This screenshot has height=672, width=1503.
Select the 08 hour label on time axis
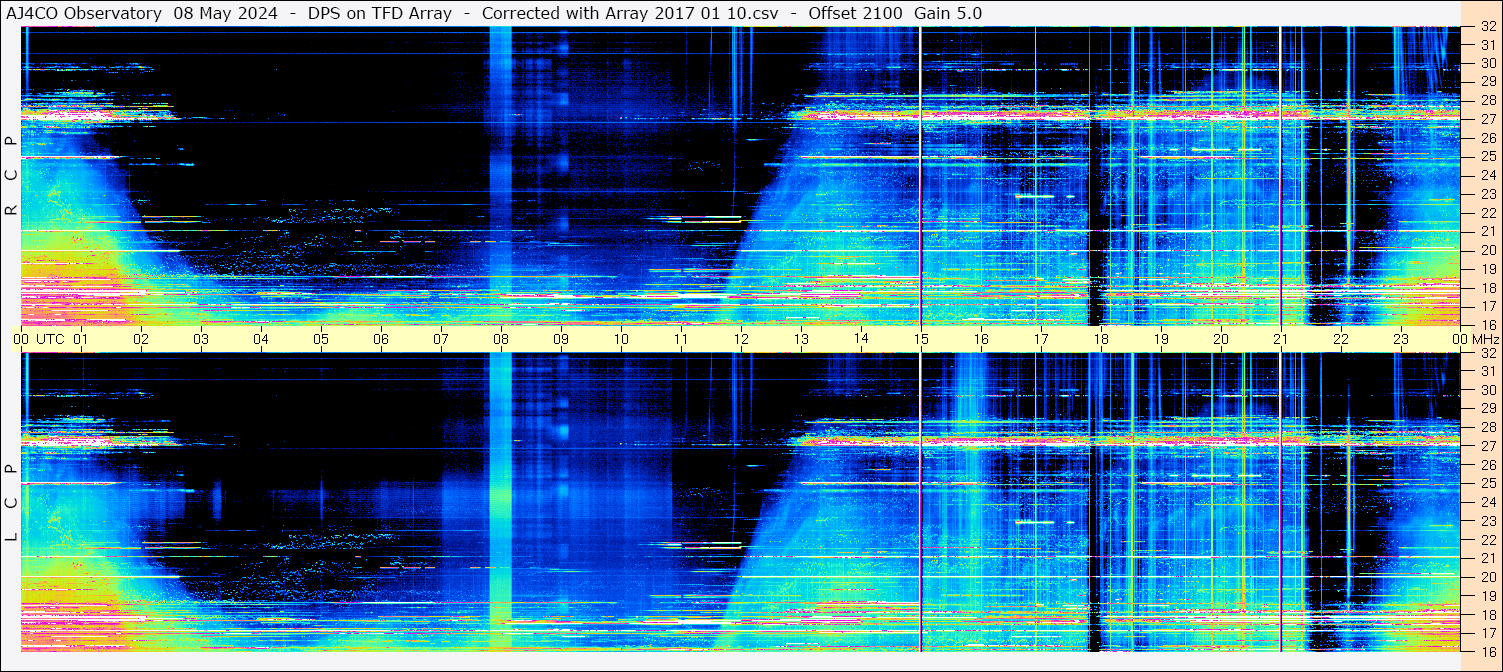pyautogui.click(x=501, y=339)
